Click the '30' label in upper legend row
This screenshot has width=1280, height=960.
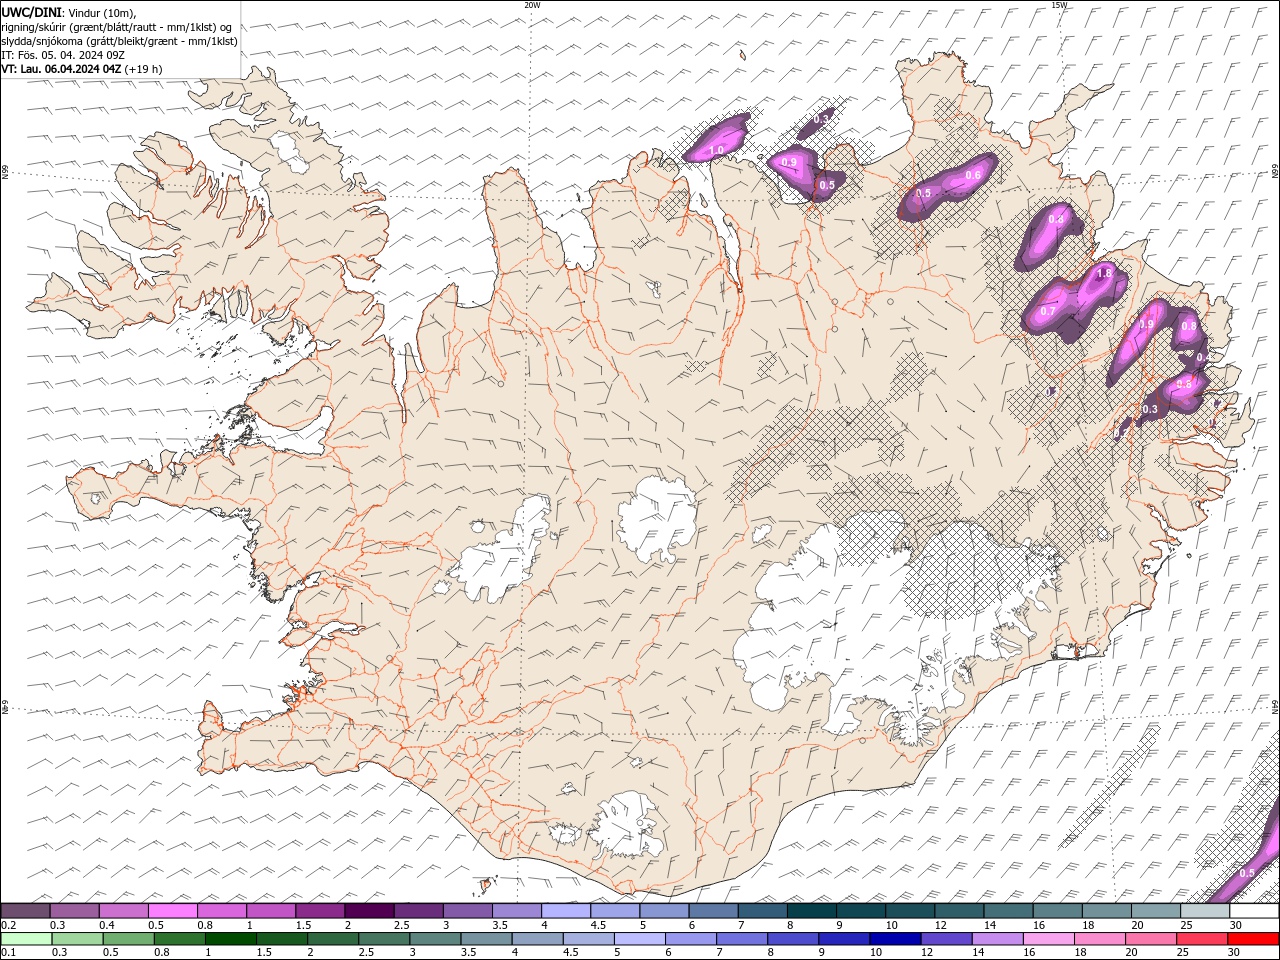pos(1236,925)
